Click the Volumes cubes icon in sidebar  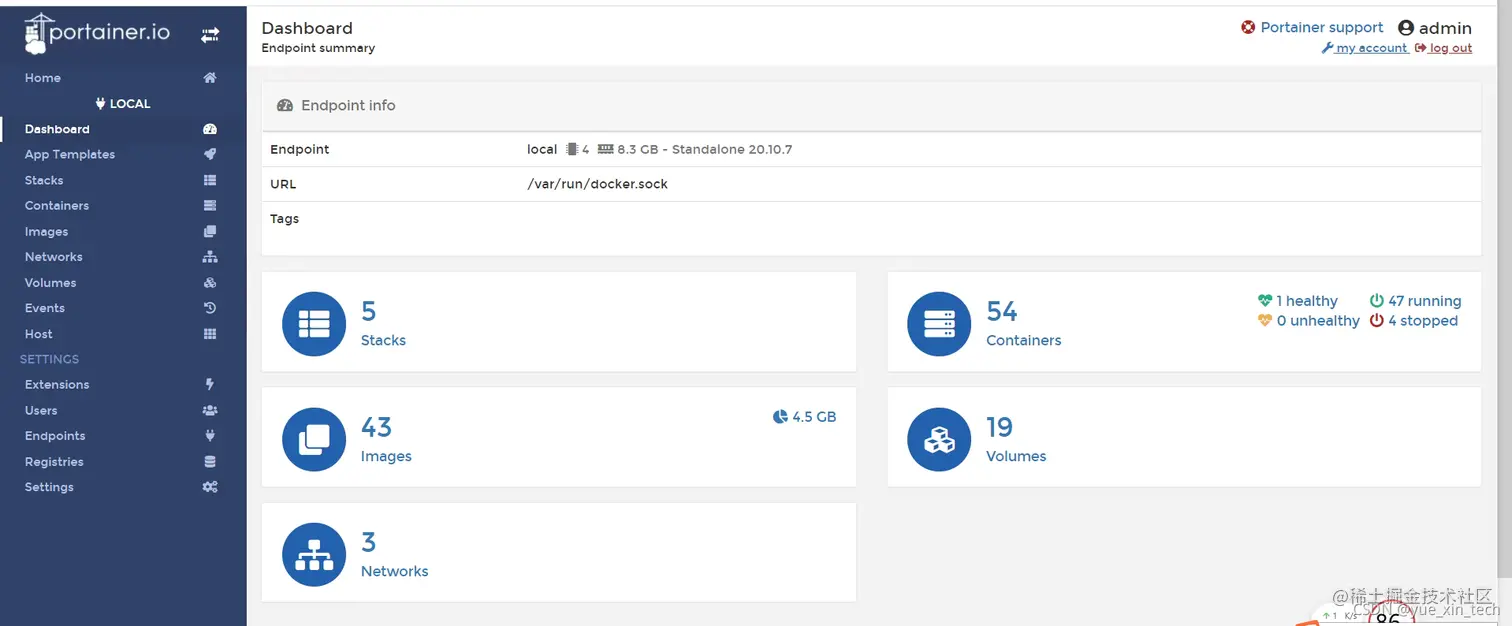[210, 283]
